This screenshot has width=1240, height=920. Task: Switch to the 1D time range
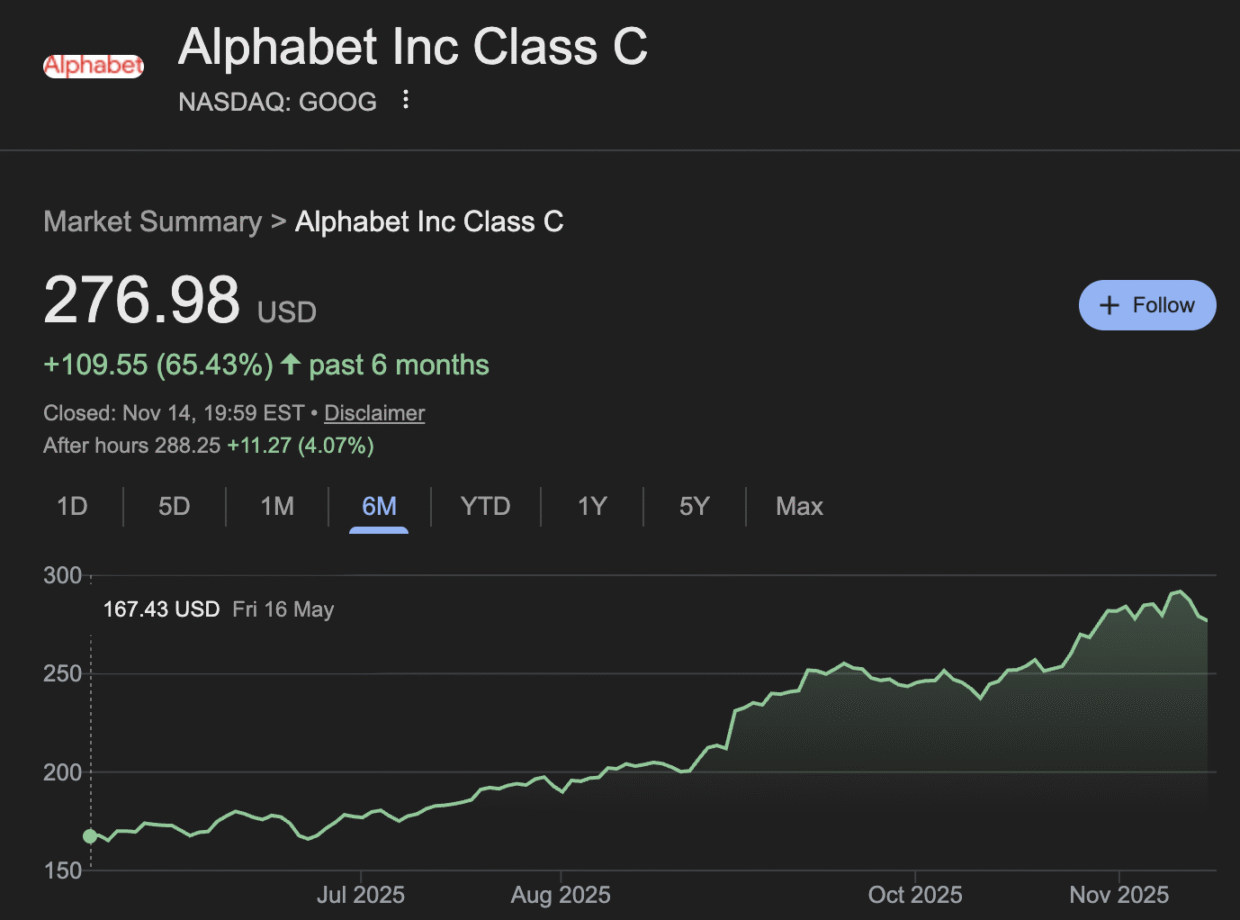72,507
